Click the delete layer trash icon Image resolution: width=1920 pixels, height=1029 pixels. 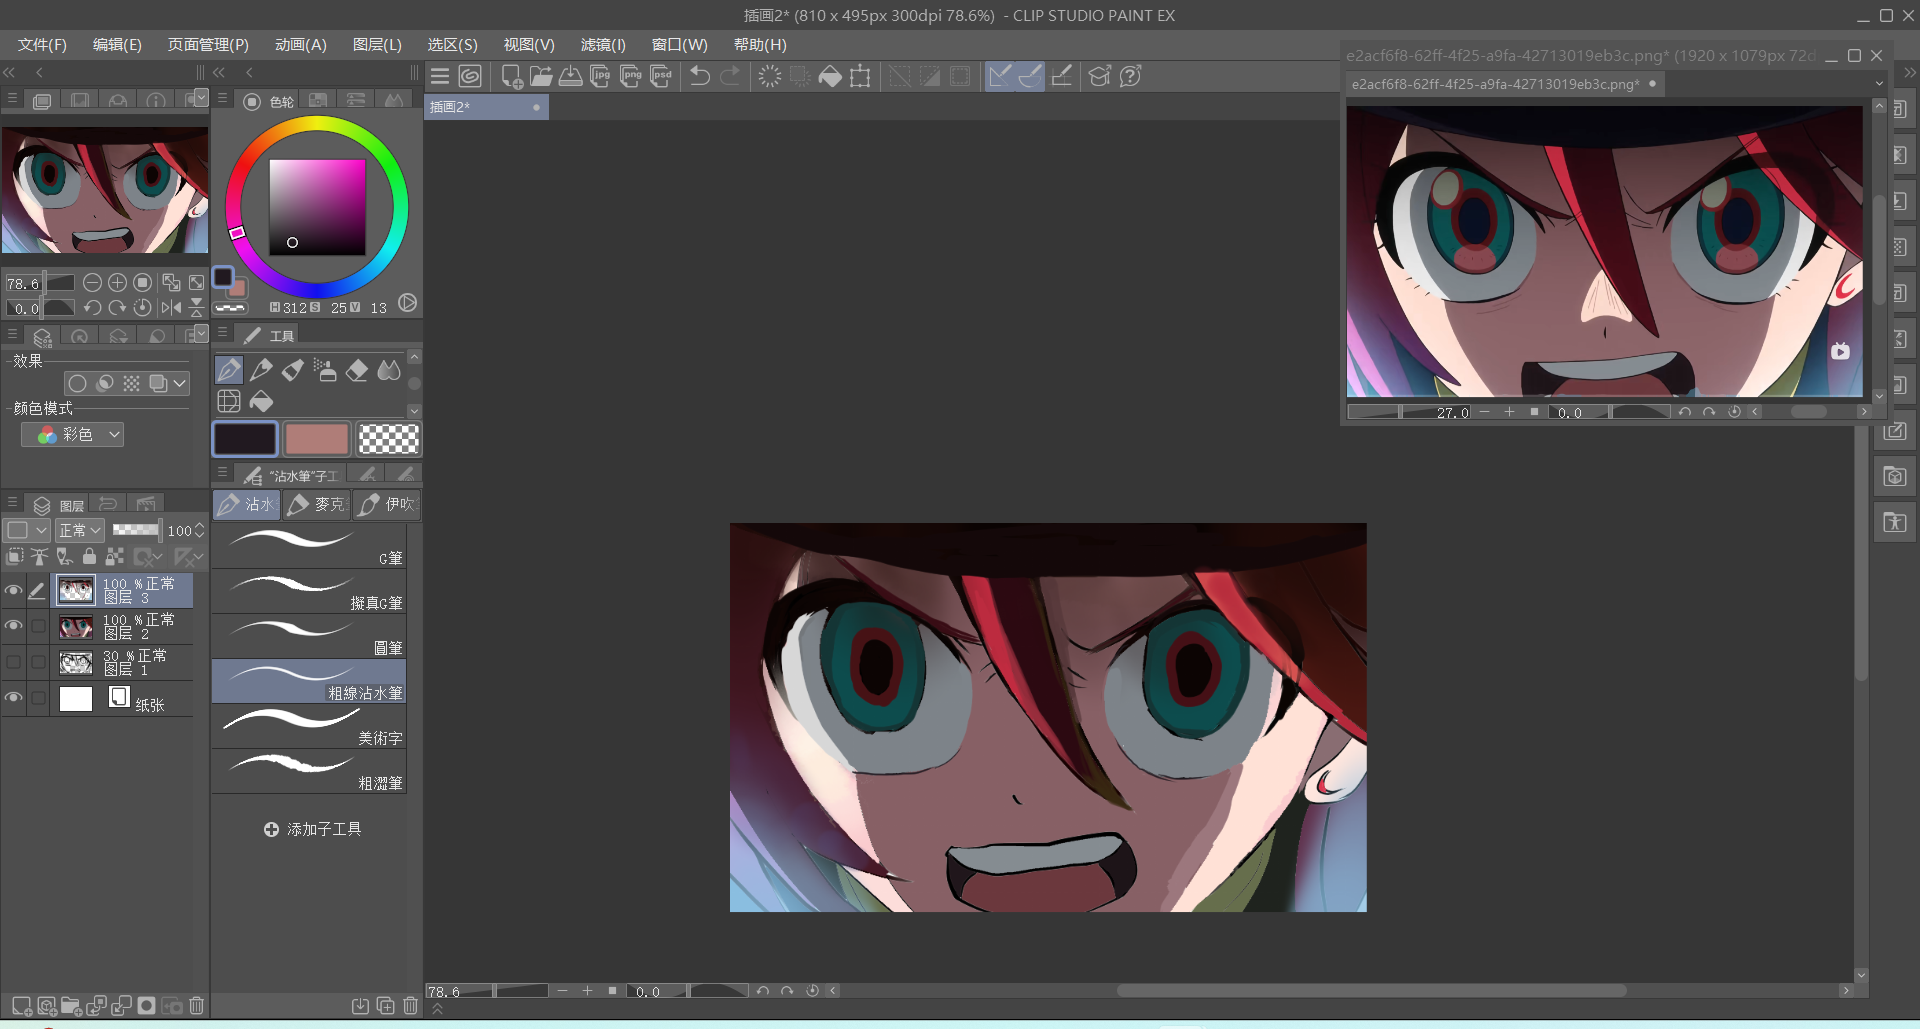[197, 1006]
